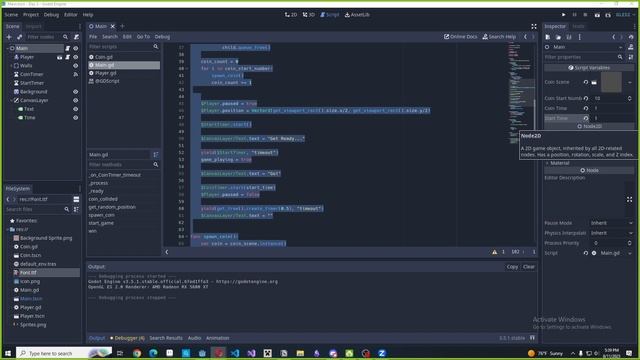Stop the running project
The height and width of the screenshot is (360, 640).
[585, 15]
